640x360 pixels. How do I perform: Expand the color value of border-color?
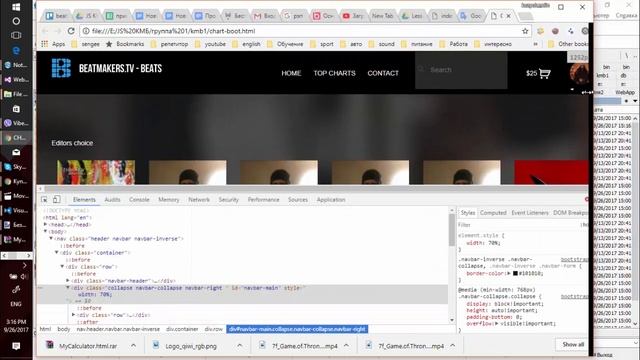click(x=509, y=273)
